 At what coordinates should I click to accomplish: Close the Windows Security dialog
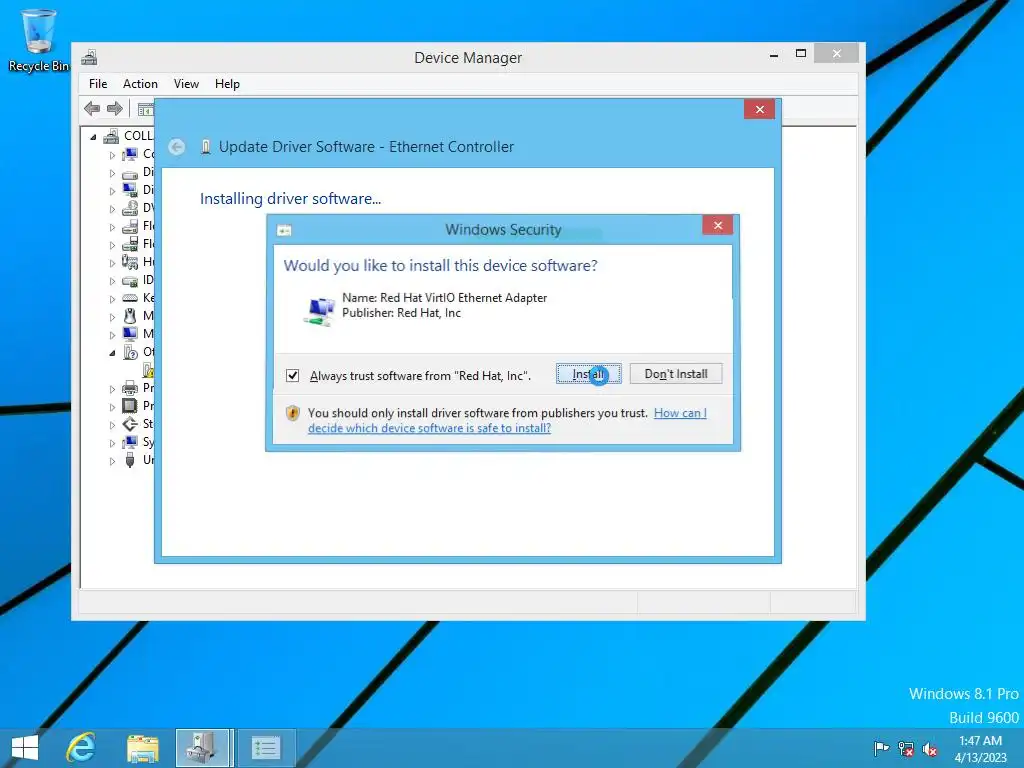pyautogui.click(x=718, y=225)
